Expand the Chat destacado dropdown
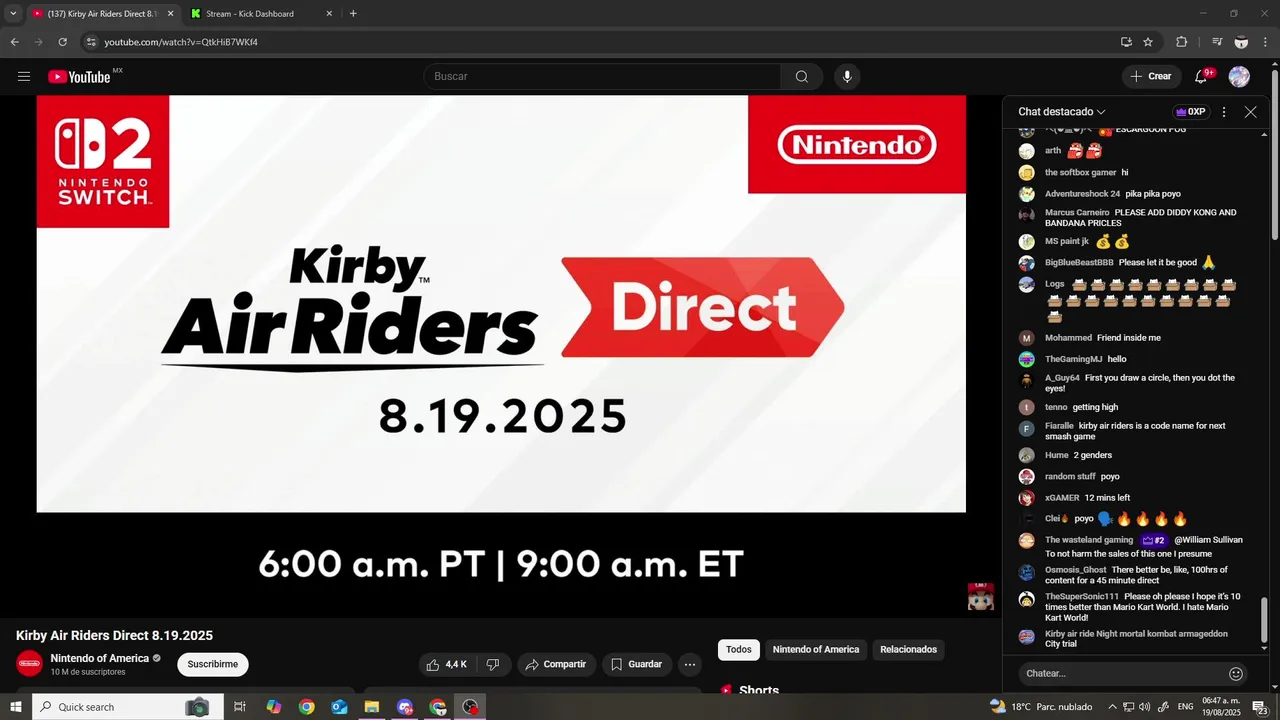Image resolution: width=1280 pixels, height=720 pixels. click(x=1062, y=112)
